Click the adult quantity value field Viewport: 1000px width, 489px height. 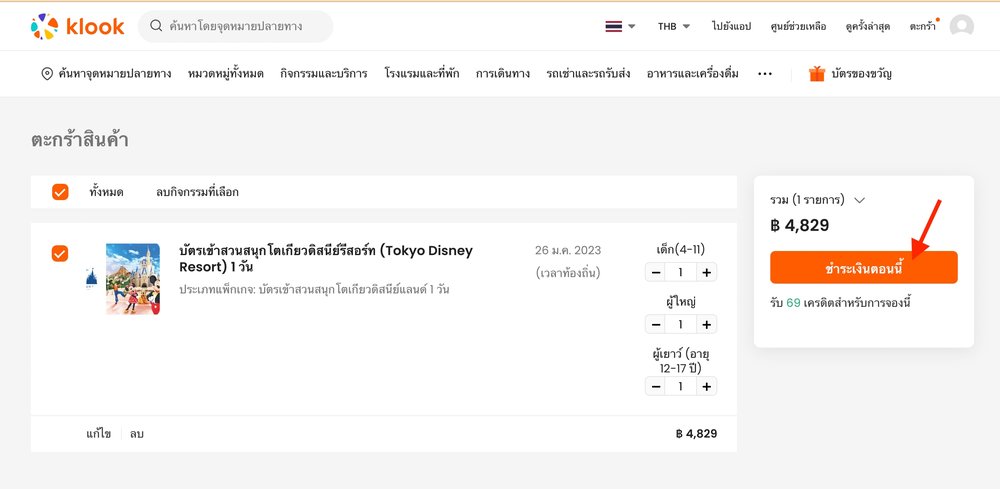[680, 325]
